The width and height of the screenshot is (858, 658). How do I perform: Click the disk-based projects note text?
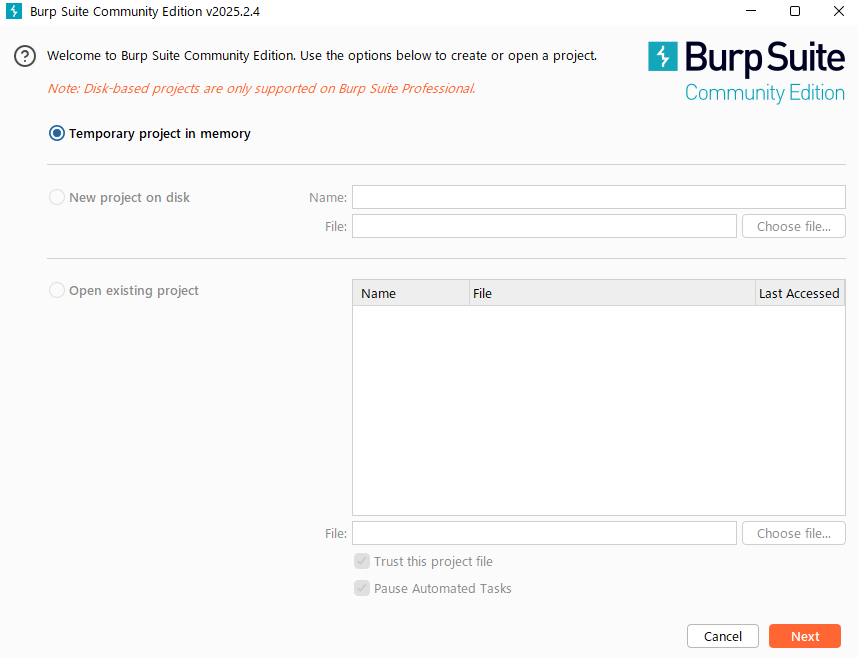click(262, 88)
